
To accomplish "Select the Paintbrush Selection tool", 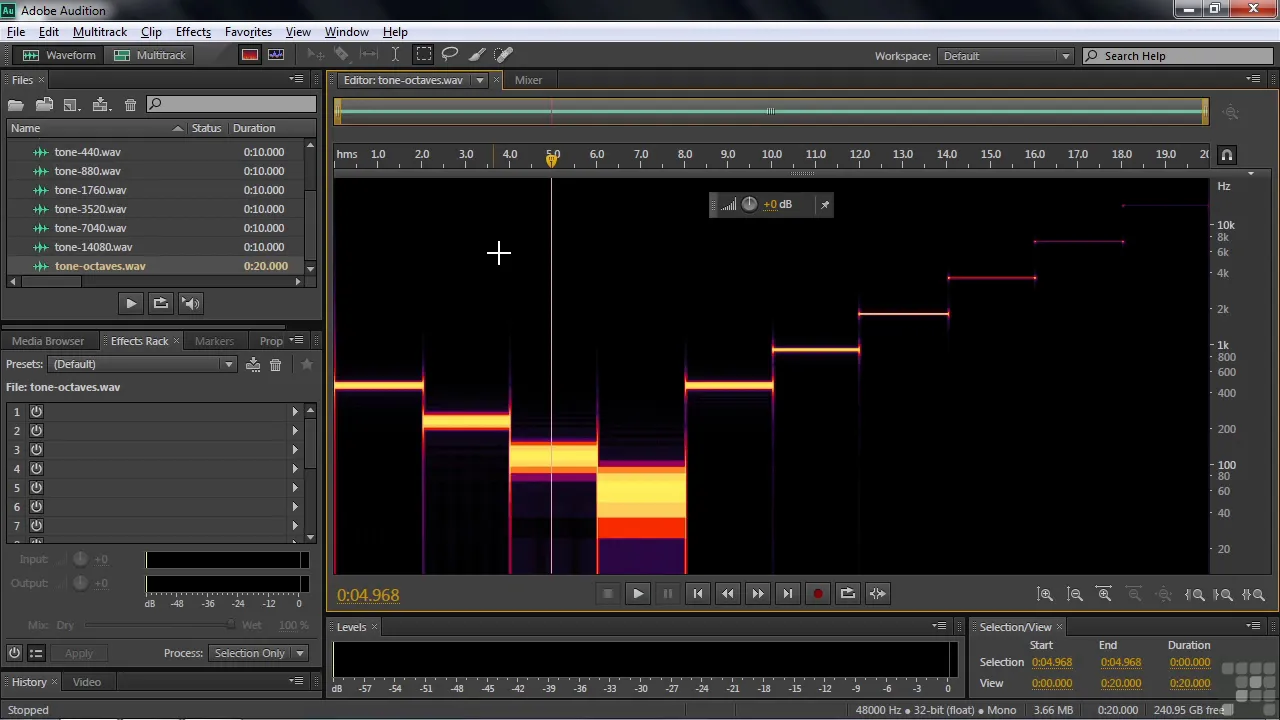I will (477, 55).
